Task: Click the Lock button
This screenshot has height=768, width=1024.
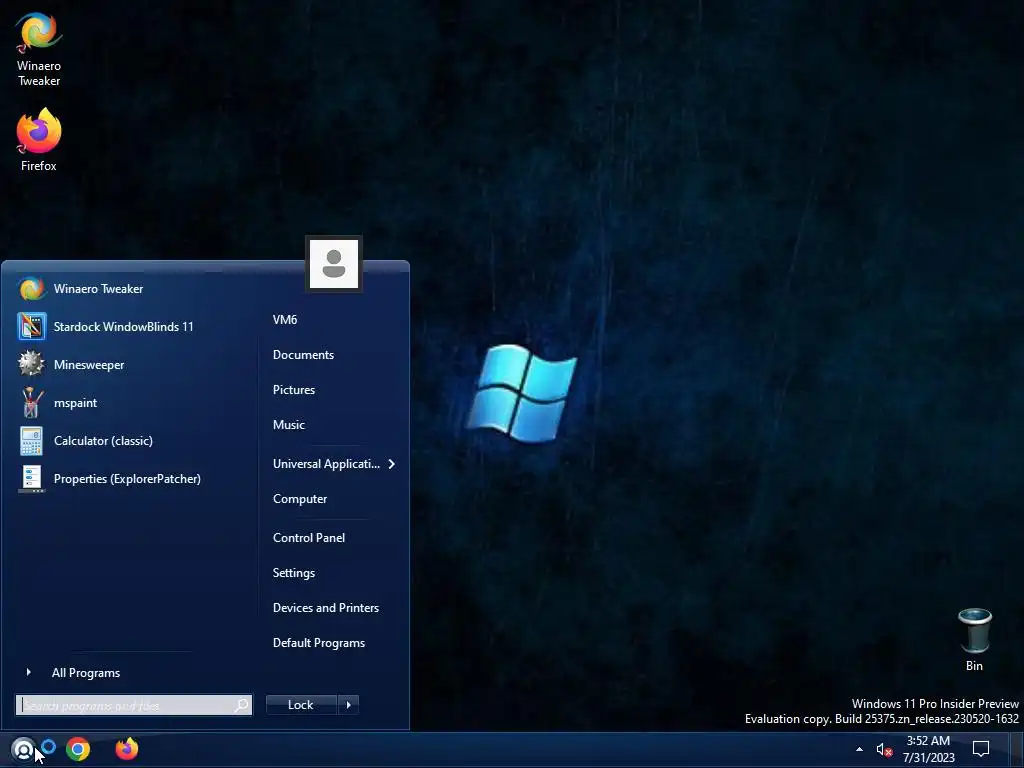Action: coord(301,705)
